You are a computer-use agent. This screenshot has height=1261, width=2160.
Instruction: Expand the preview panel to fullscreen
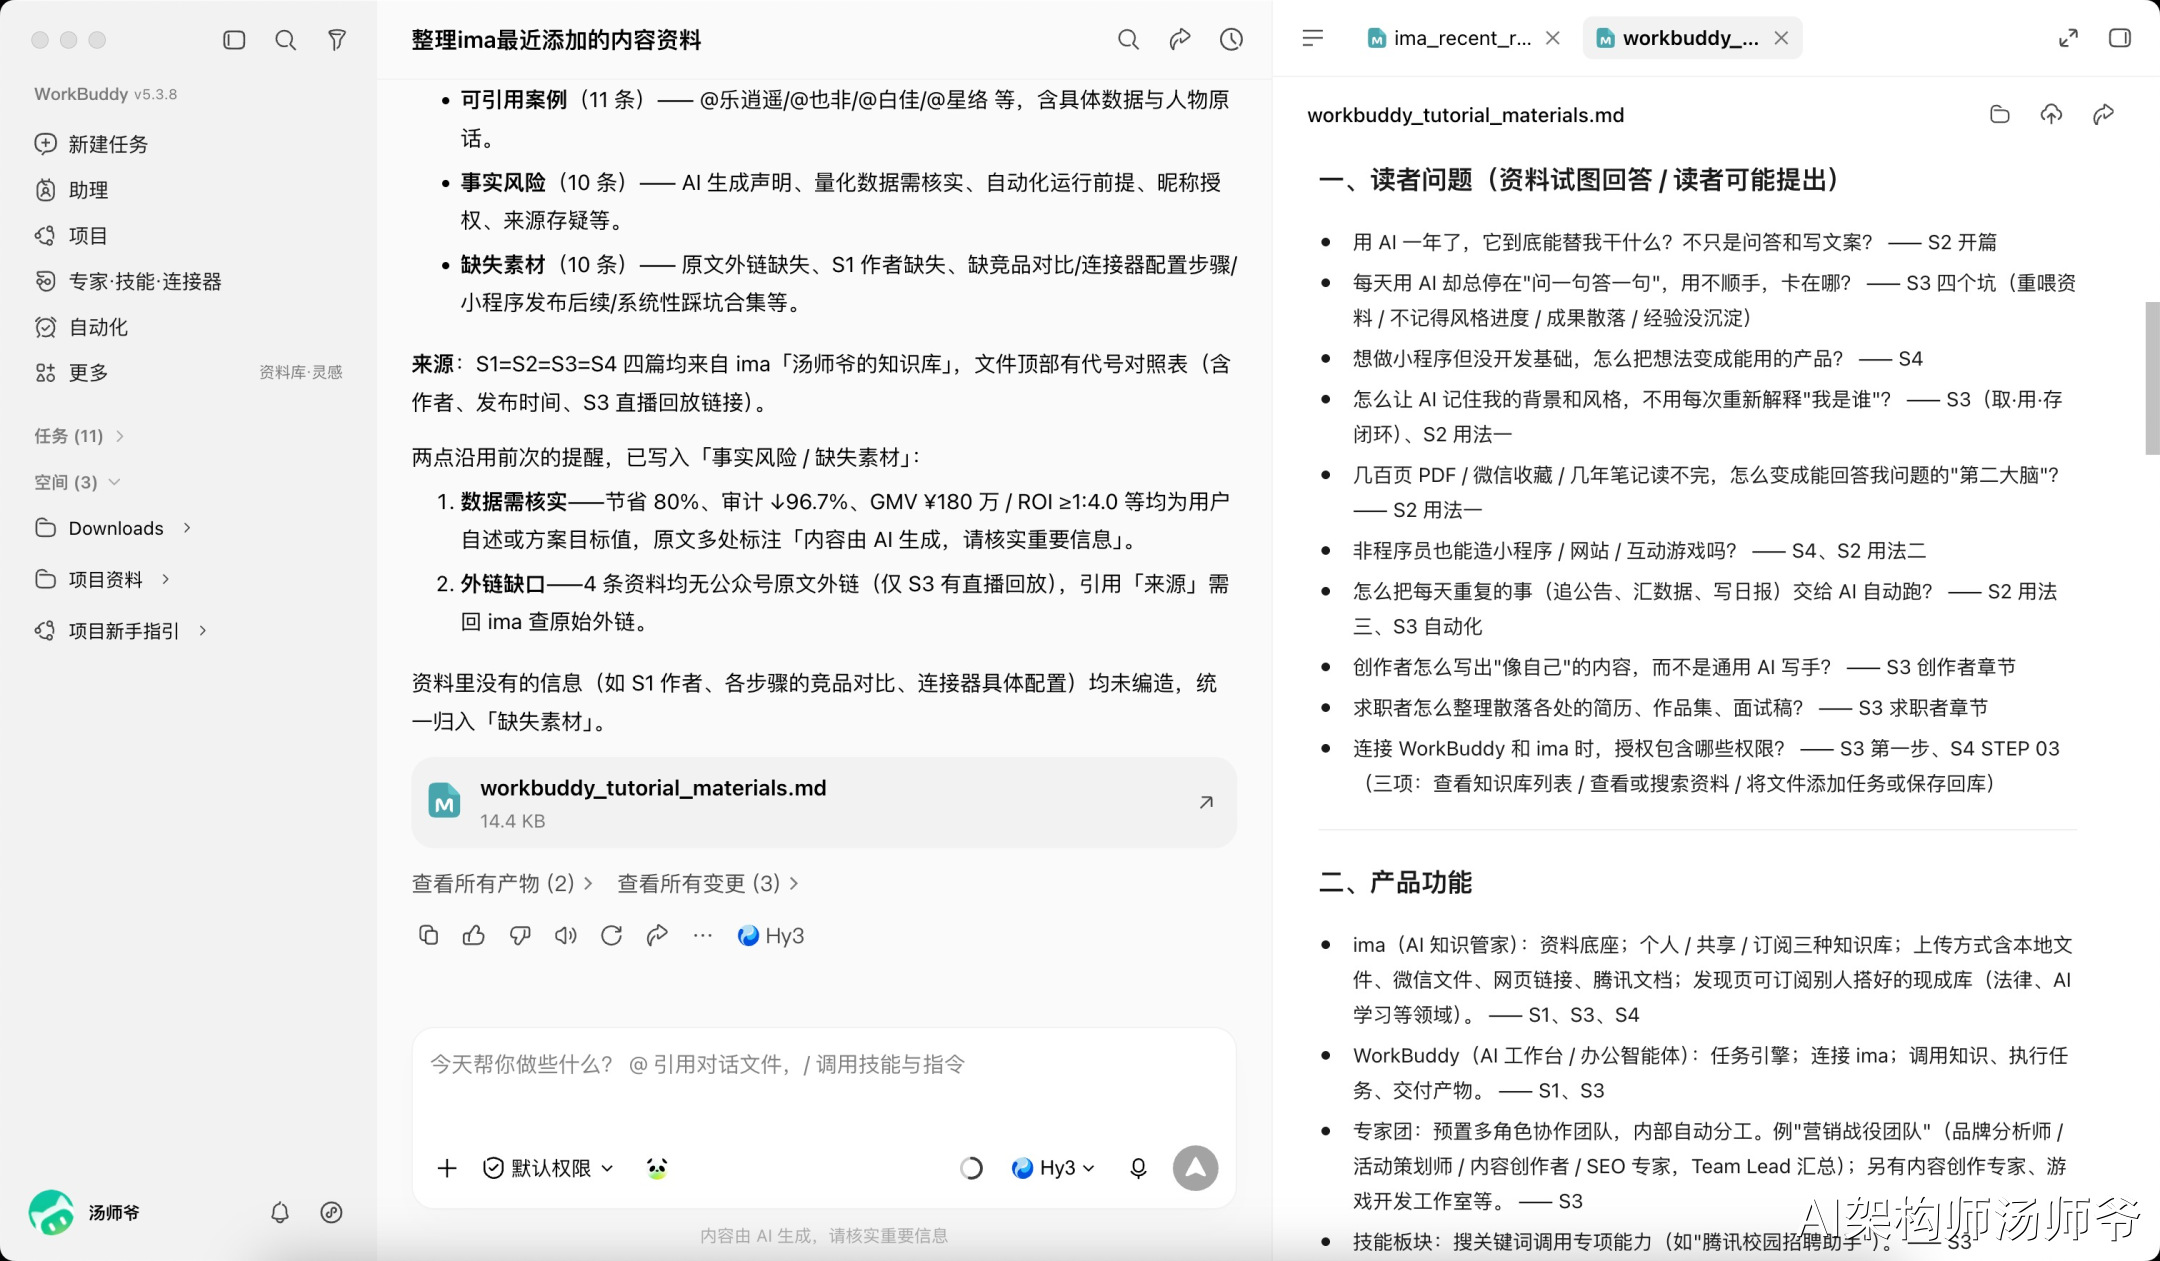[x=2068, y=38]
